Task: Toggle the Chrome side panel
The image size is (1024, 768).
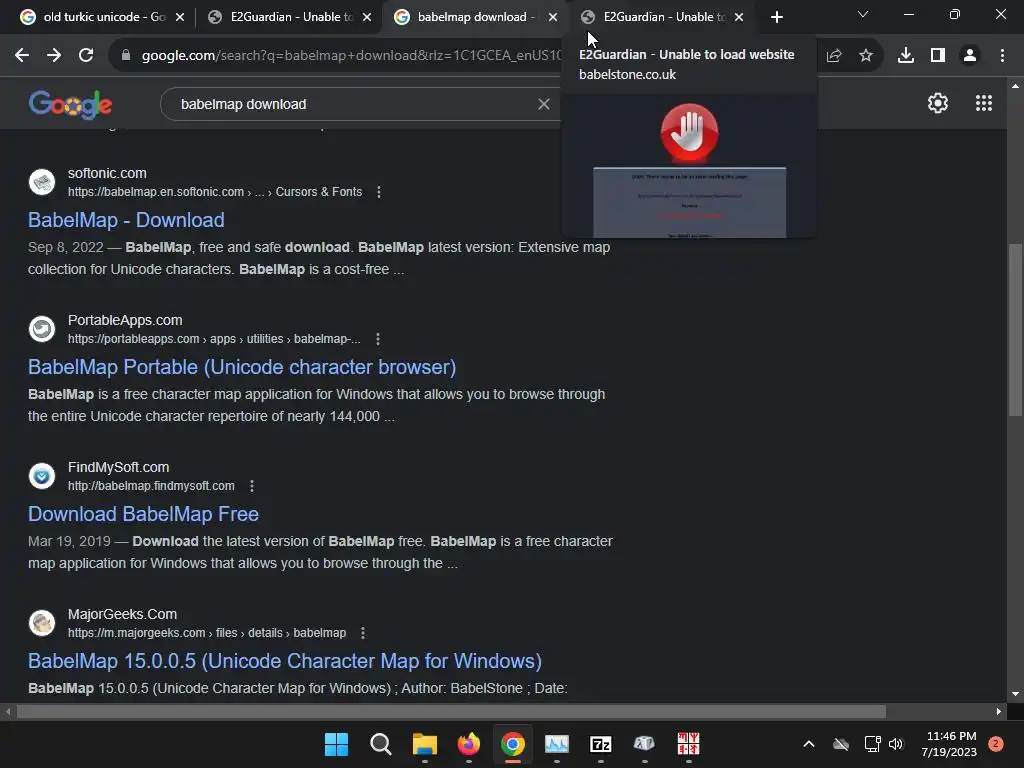Action: tap(938, 56)
